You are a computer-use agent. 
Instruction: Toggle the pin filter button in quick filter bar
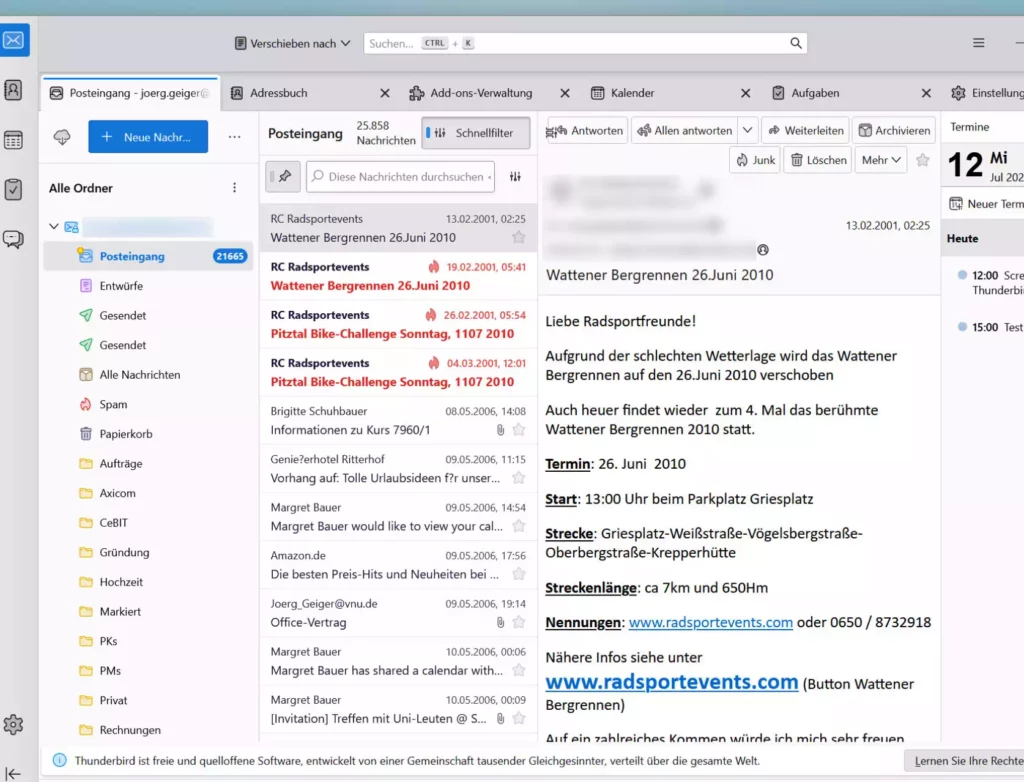[x=283, y=176]
